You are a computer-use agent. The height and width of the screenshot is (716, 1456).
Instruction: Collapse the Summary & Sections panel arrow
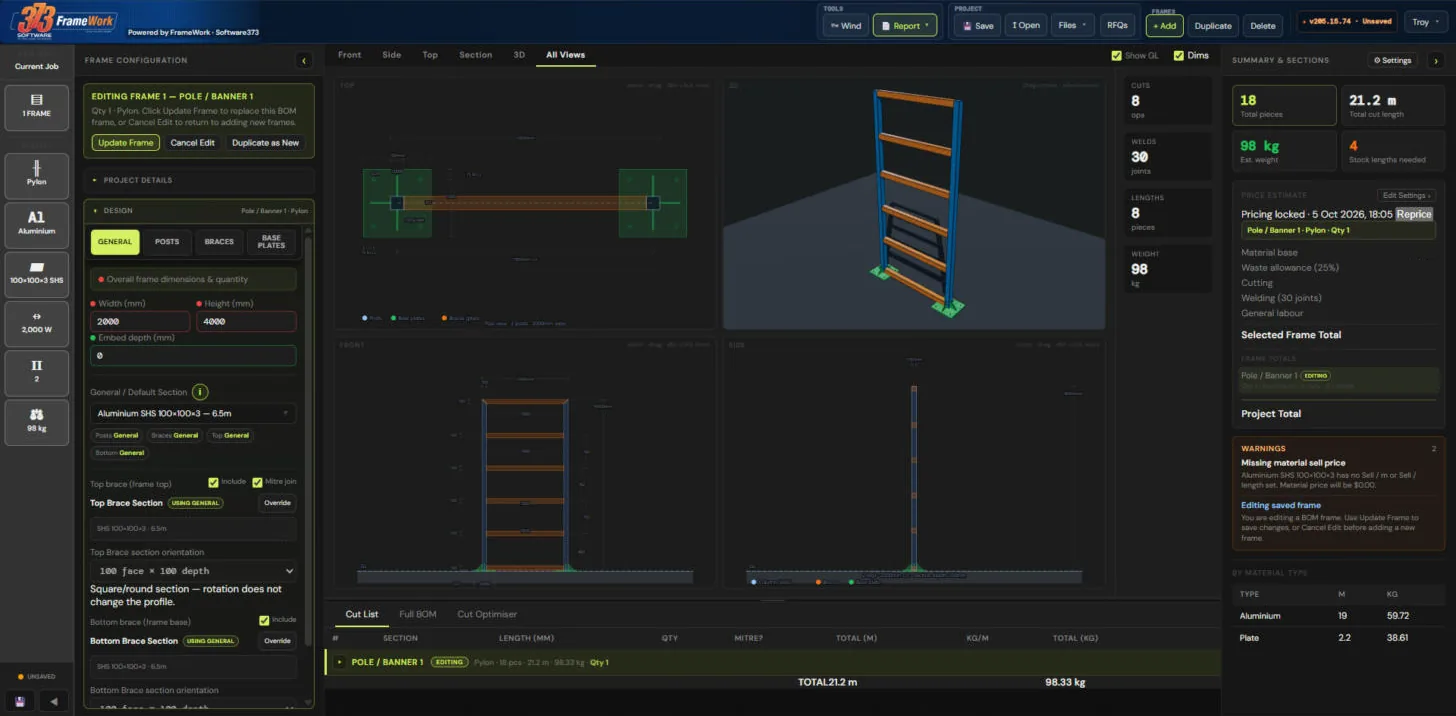point(1436,60)
